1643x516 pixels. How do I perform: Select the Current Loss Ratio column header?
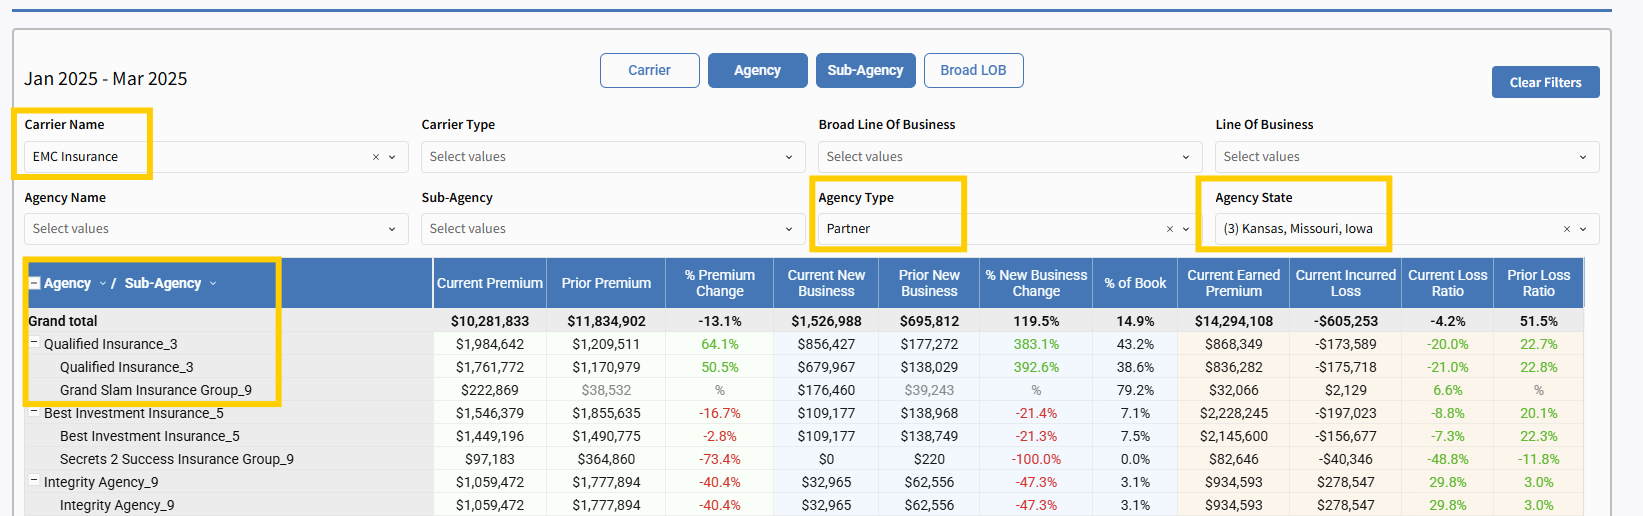coord(1447,283)
